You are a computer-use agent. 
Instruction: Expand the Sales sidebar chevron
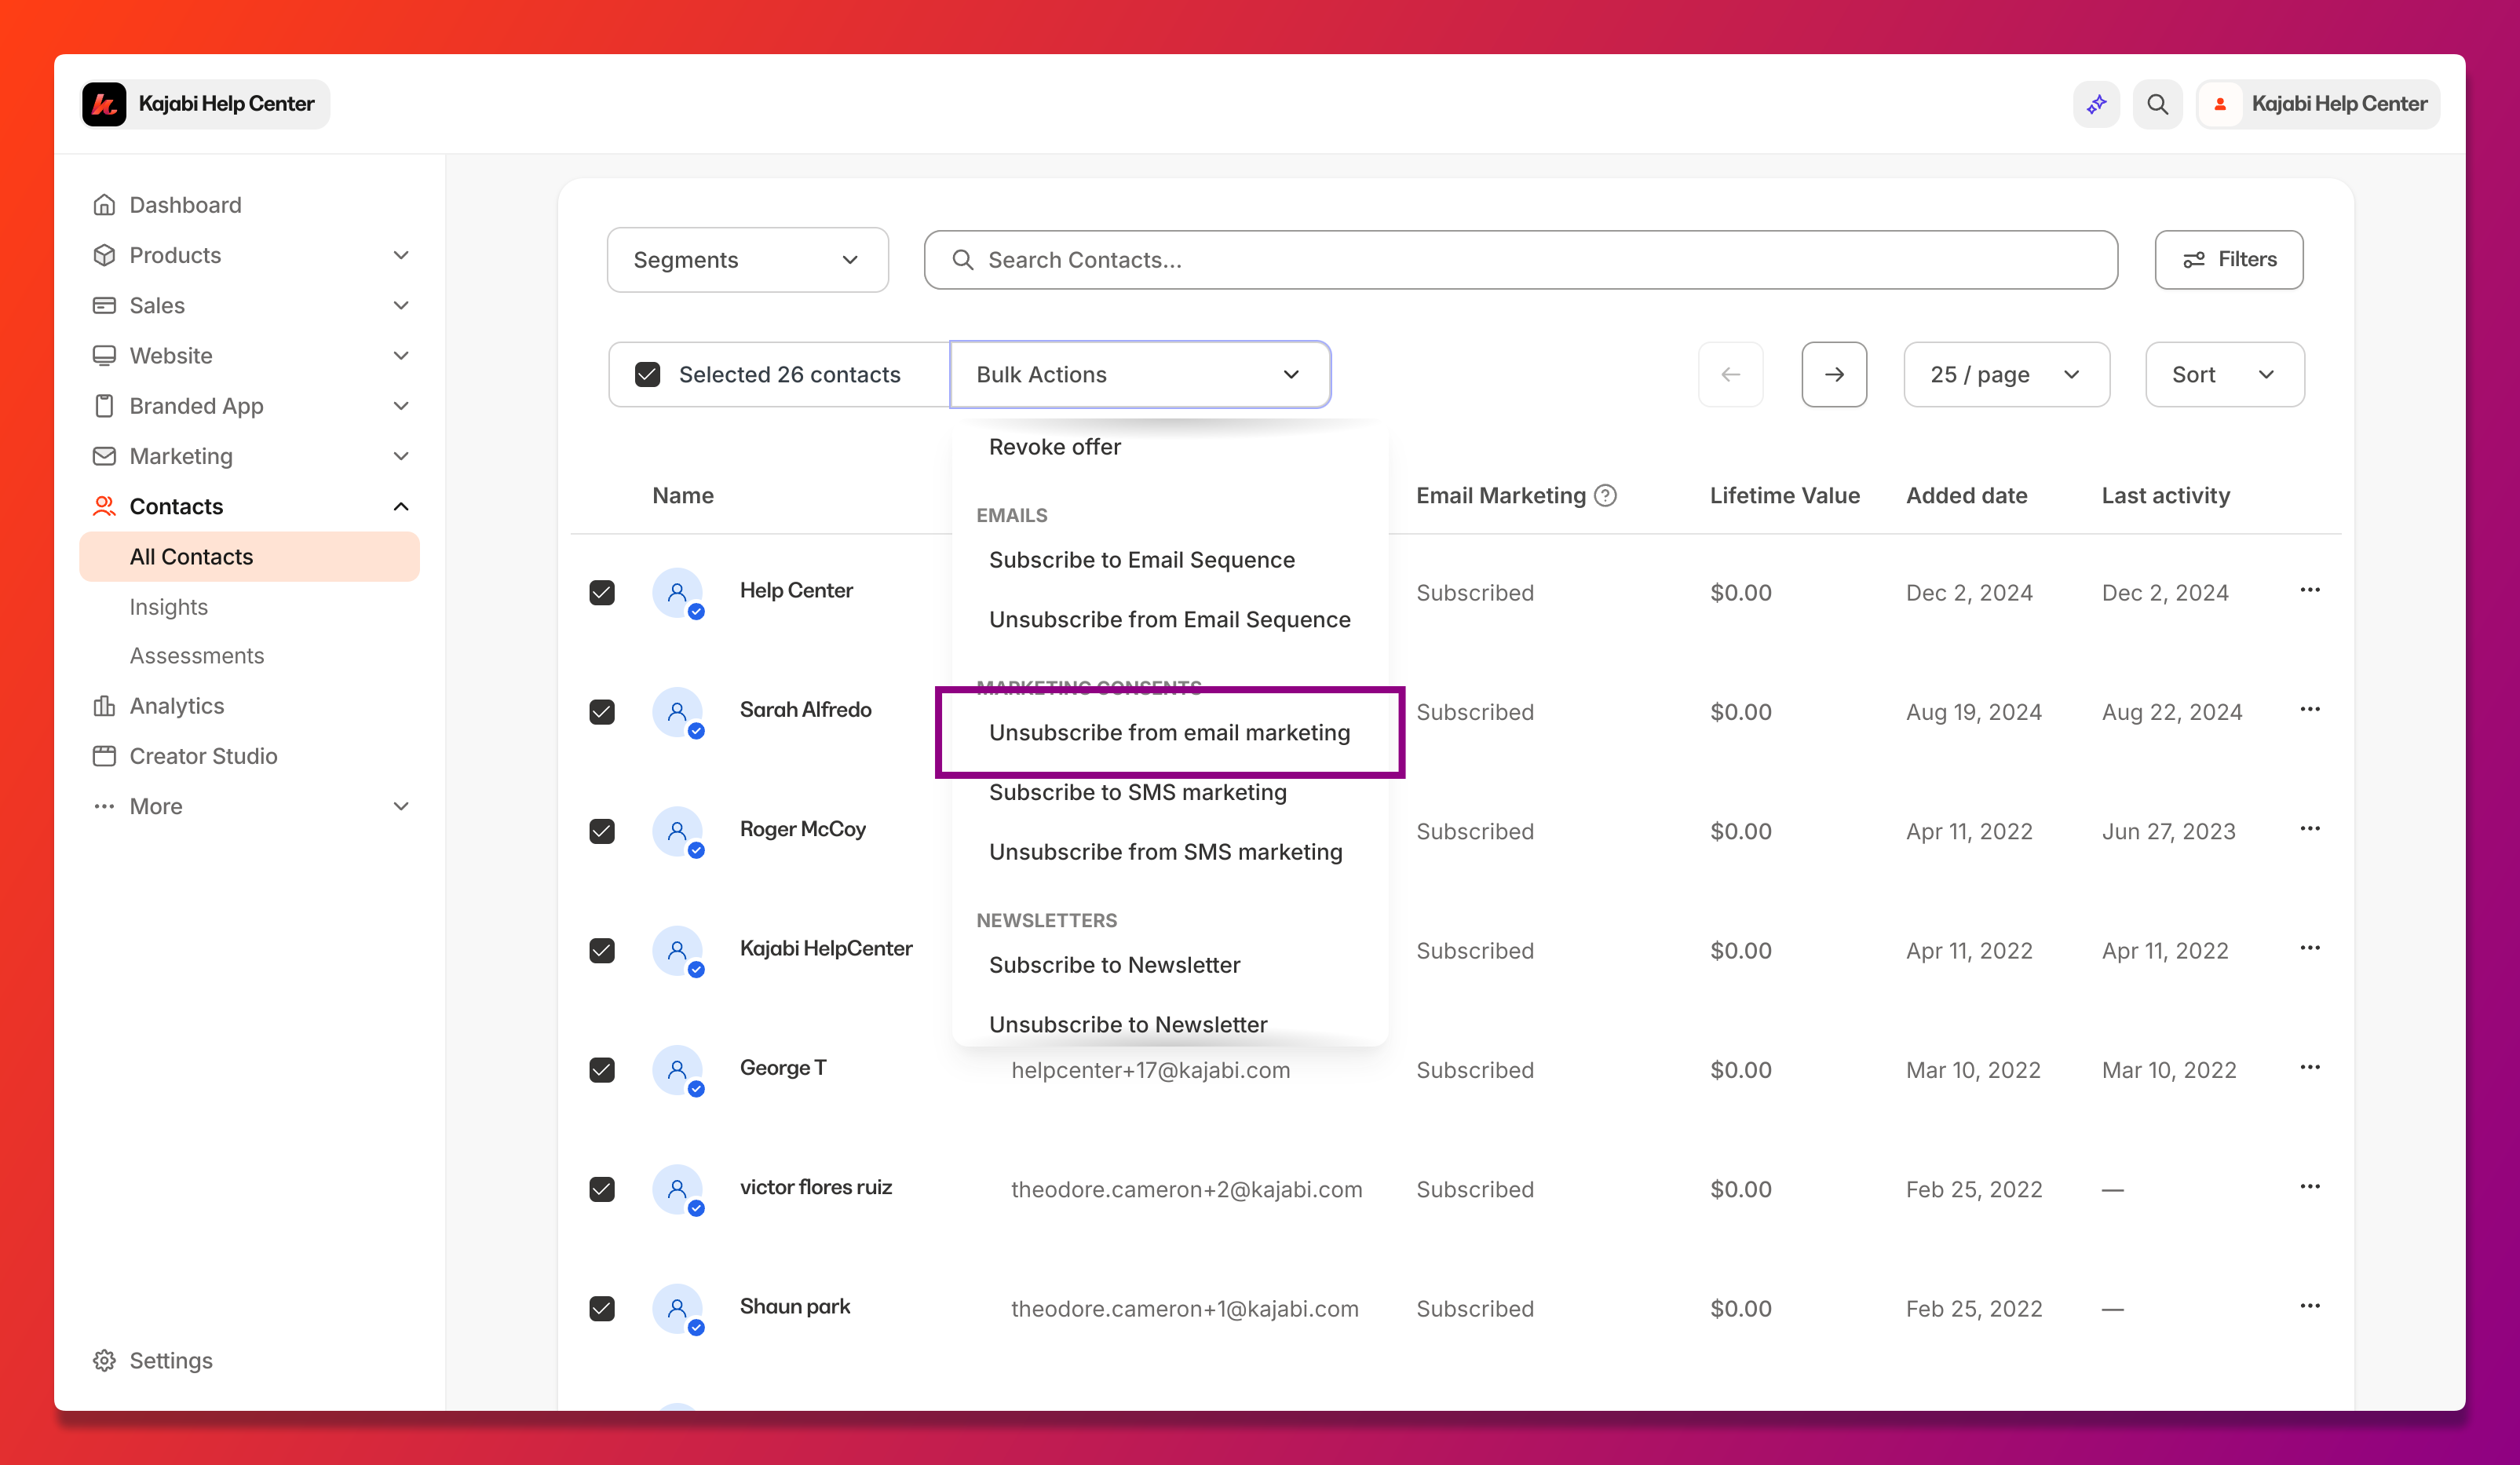click(x=401, y=305)
